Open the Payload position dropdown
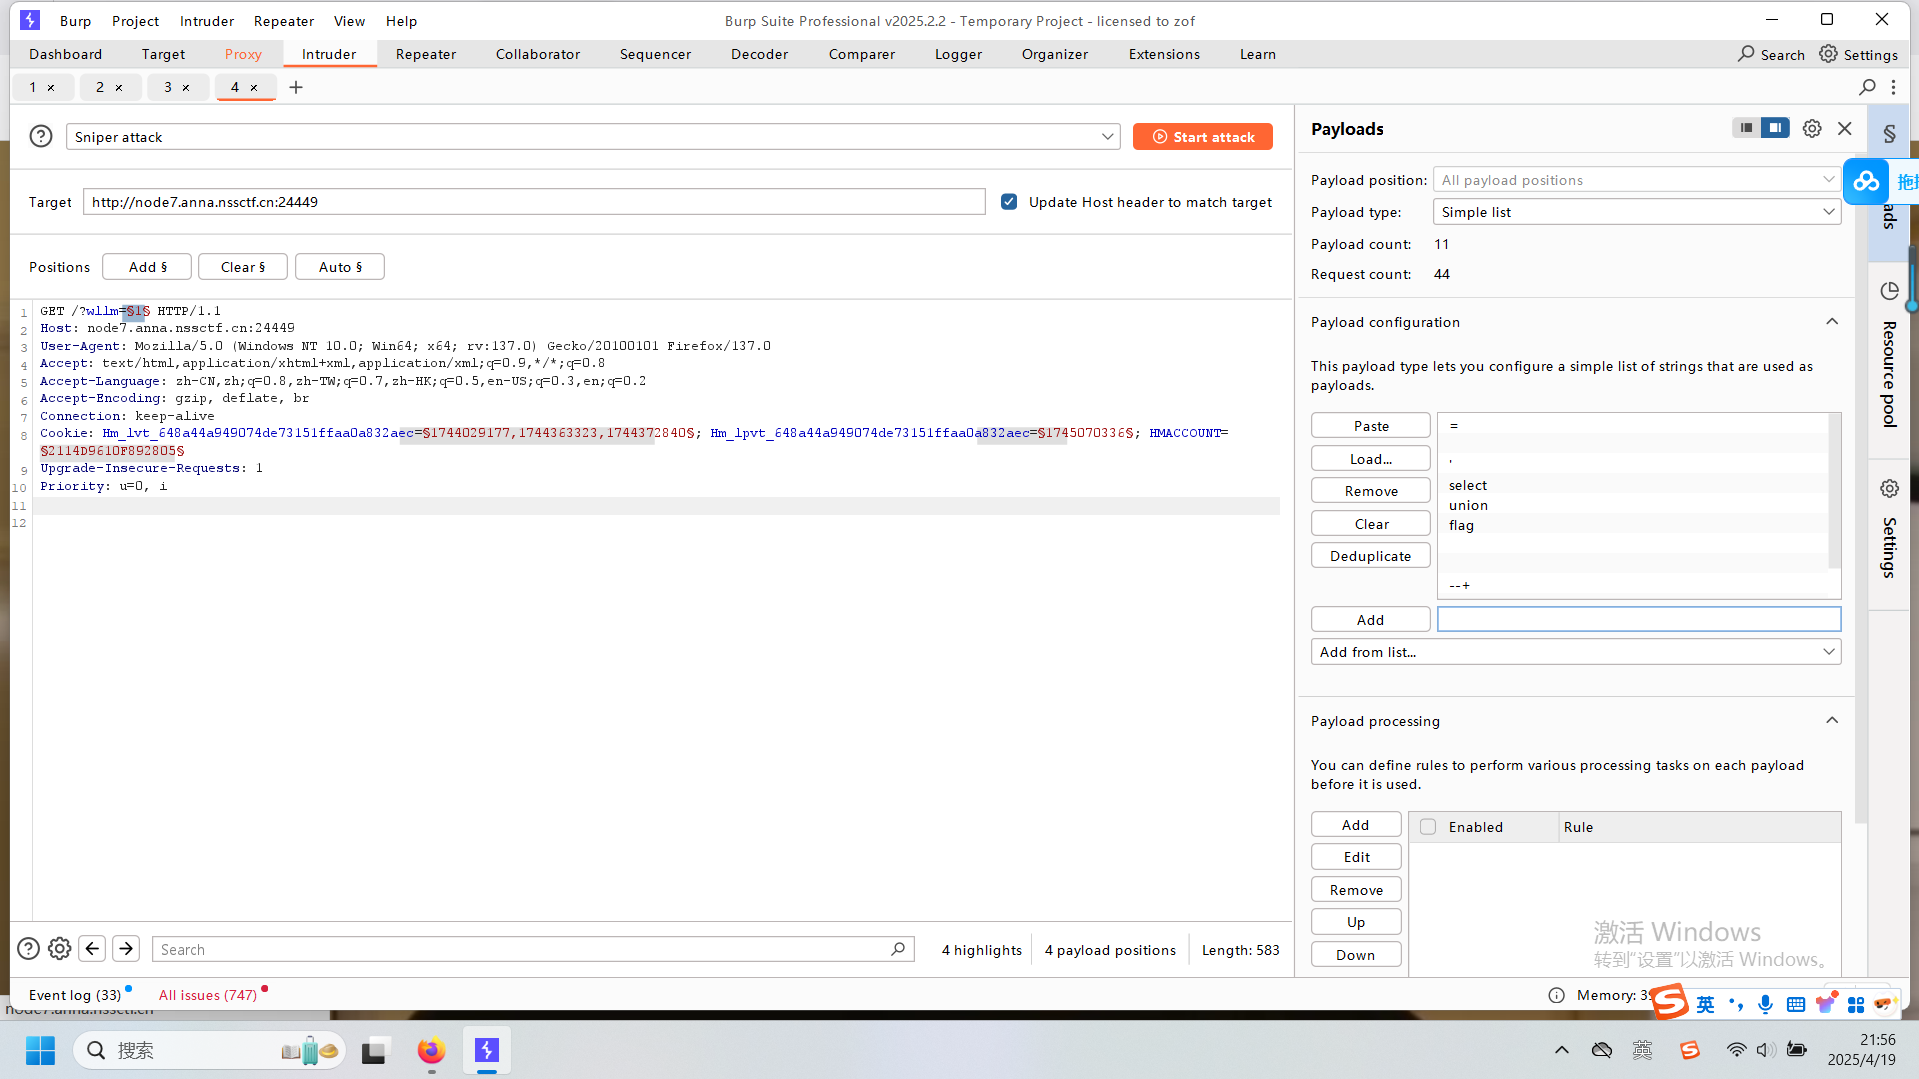The height and width of the screenshot is (1079, 1919). (1637, 180)
